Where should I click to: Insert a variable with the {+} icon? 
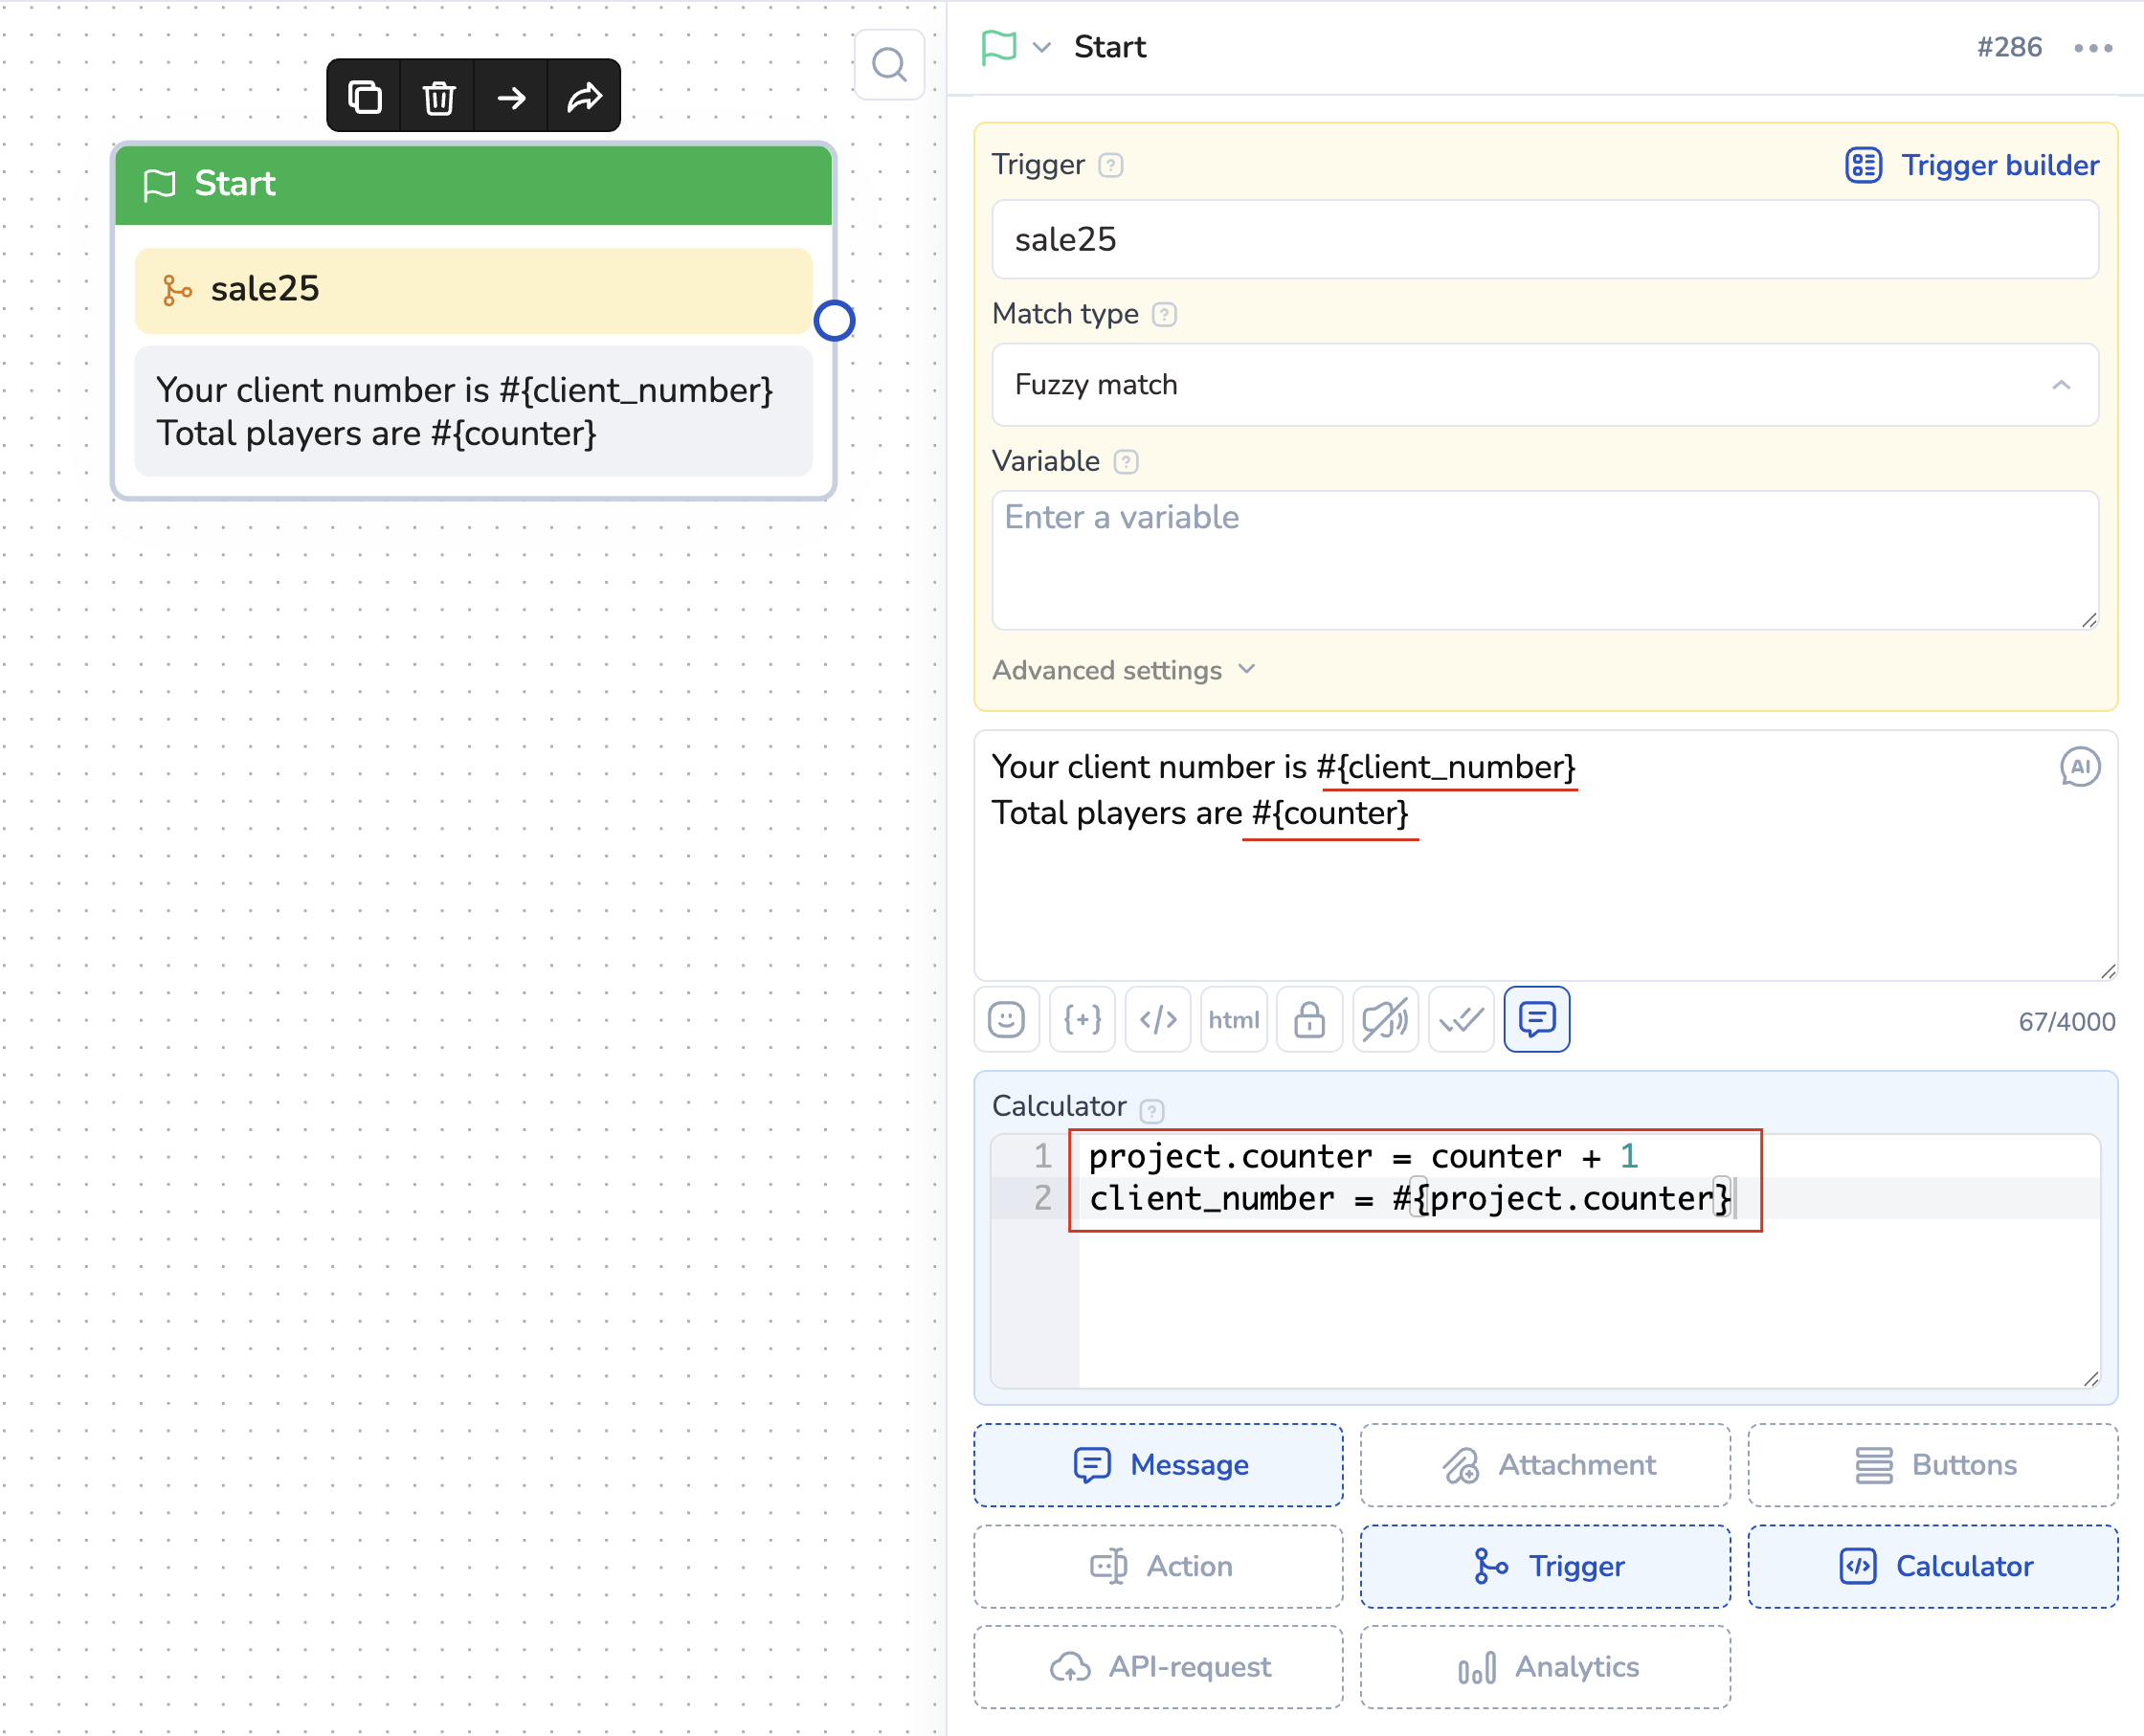(x=1082, y=1019)
